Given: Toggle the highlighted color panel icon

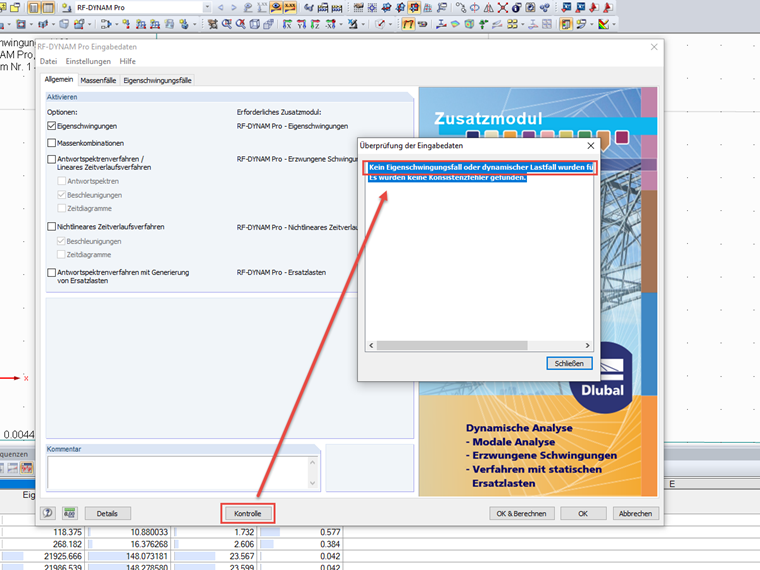Looking at the screenshot, I should point(566,24).
